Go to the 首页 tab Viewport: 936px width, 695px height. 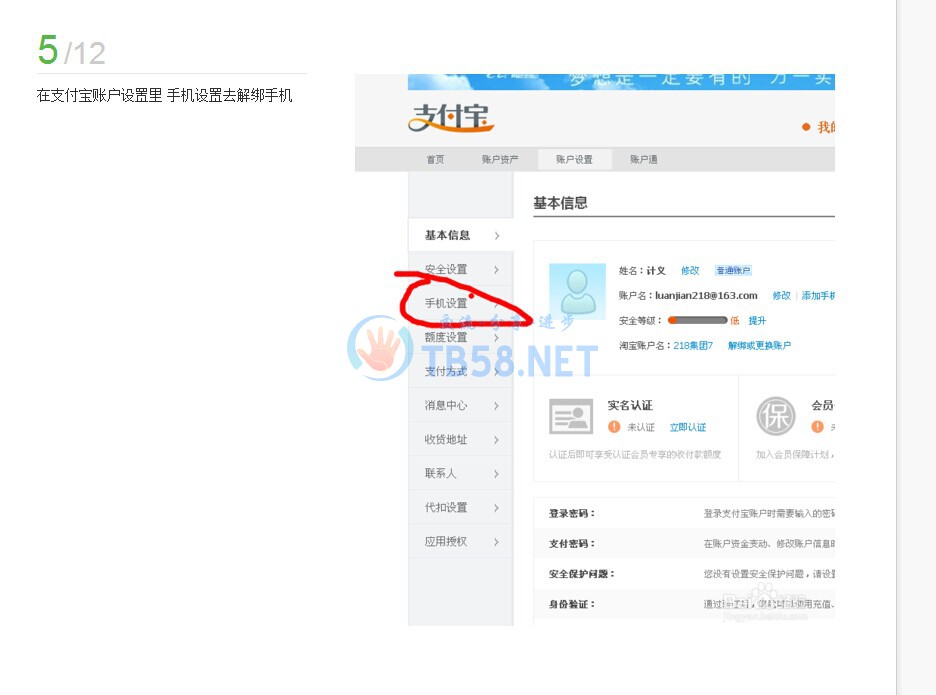pos(435,160)
